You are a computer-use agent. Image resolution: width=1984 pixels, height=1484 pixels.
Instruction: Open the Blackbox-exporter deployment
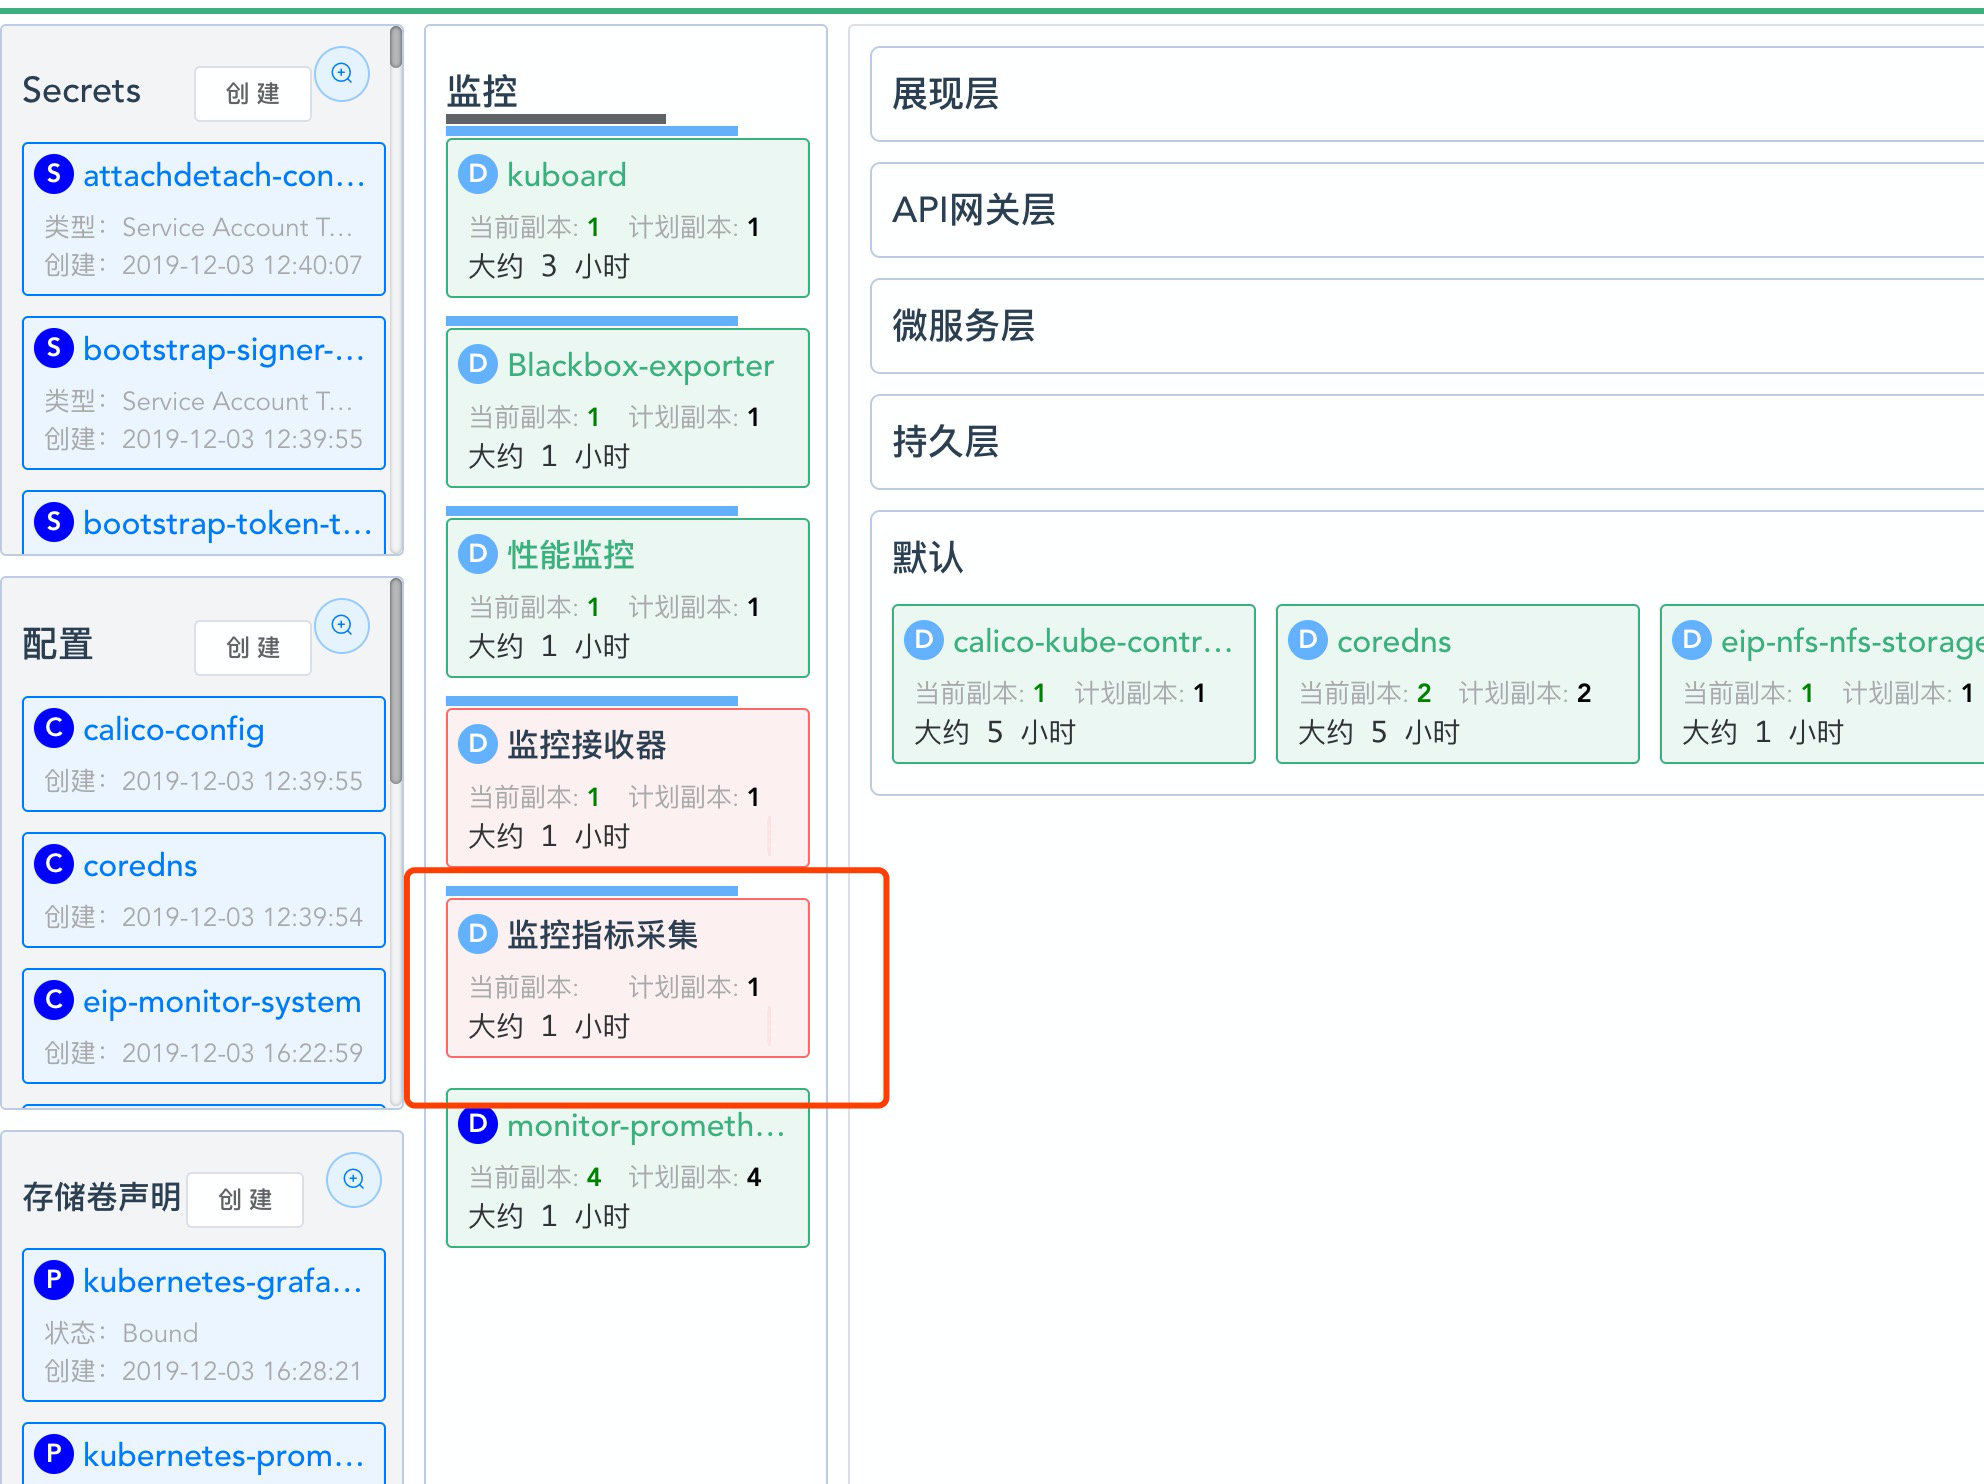pos(639,365)
